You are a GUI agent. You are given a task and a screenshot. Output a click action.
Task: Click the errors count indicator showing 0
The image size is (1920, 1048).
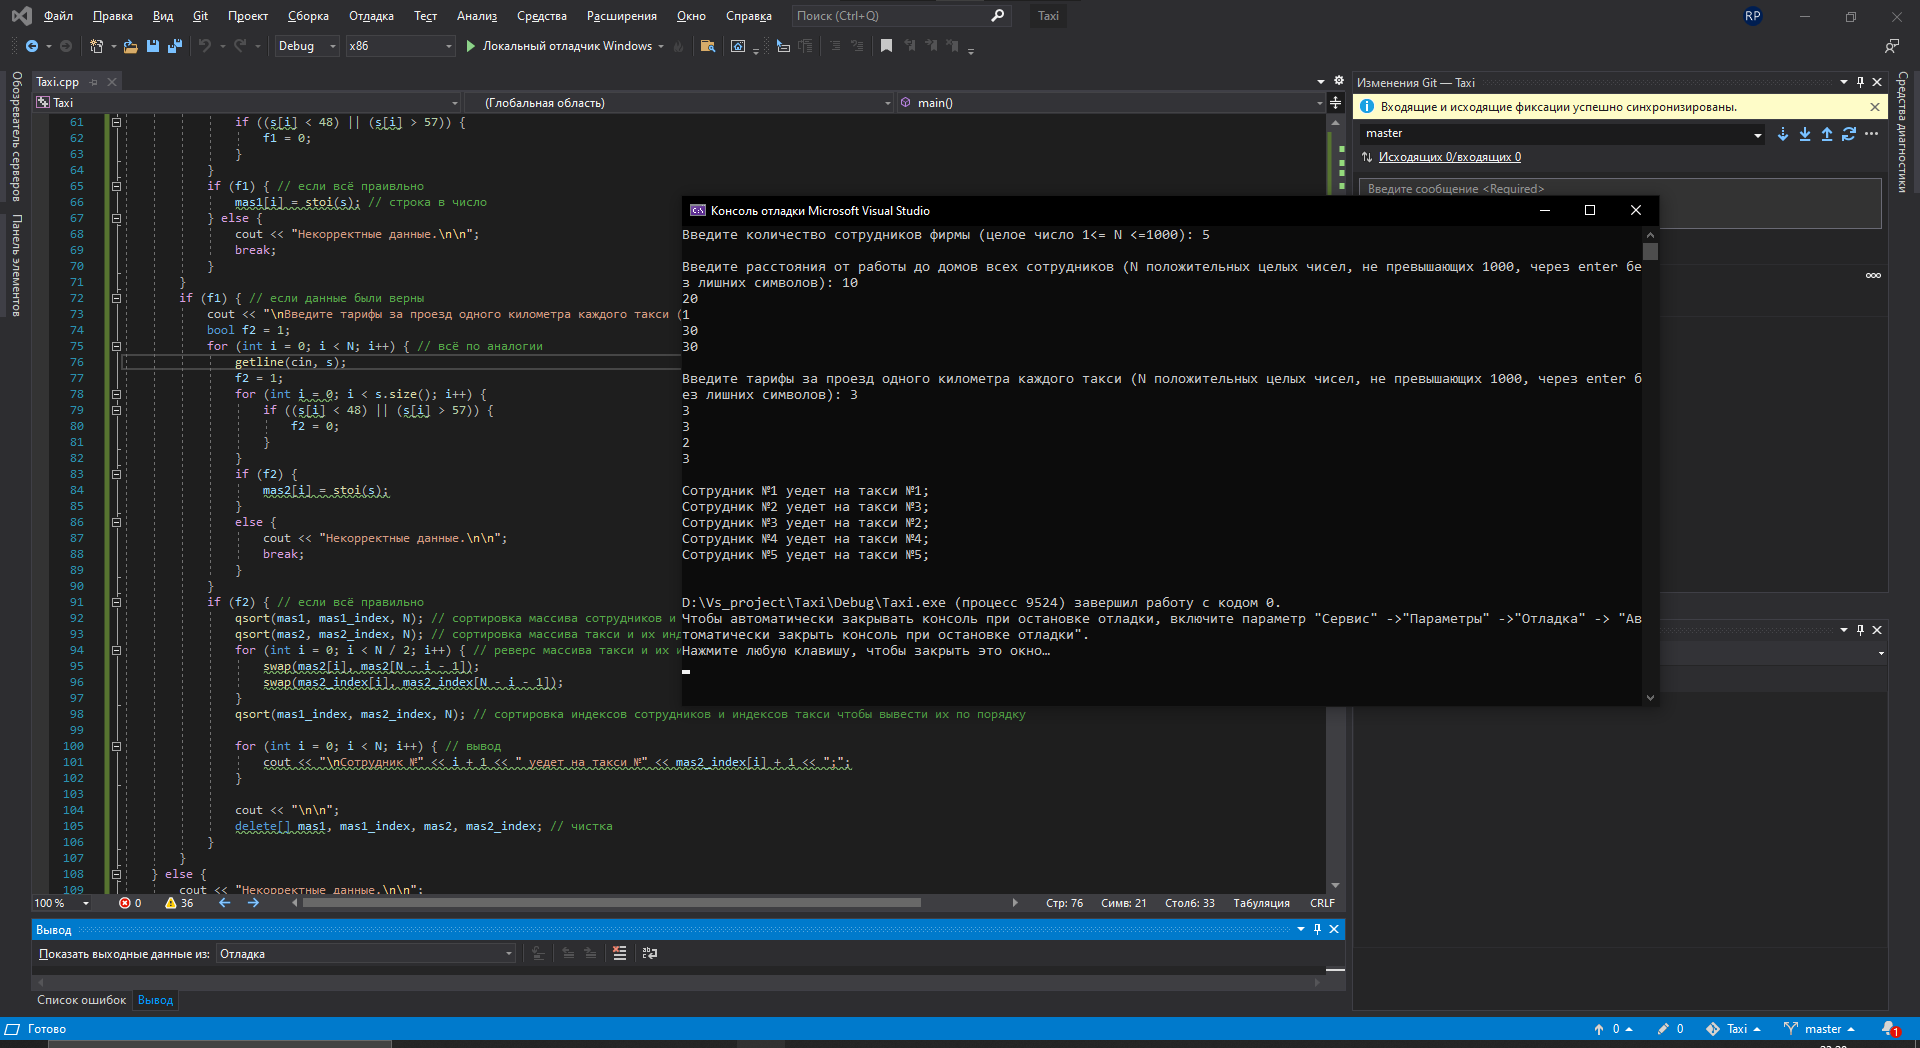[130, 903]
